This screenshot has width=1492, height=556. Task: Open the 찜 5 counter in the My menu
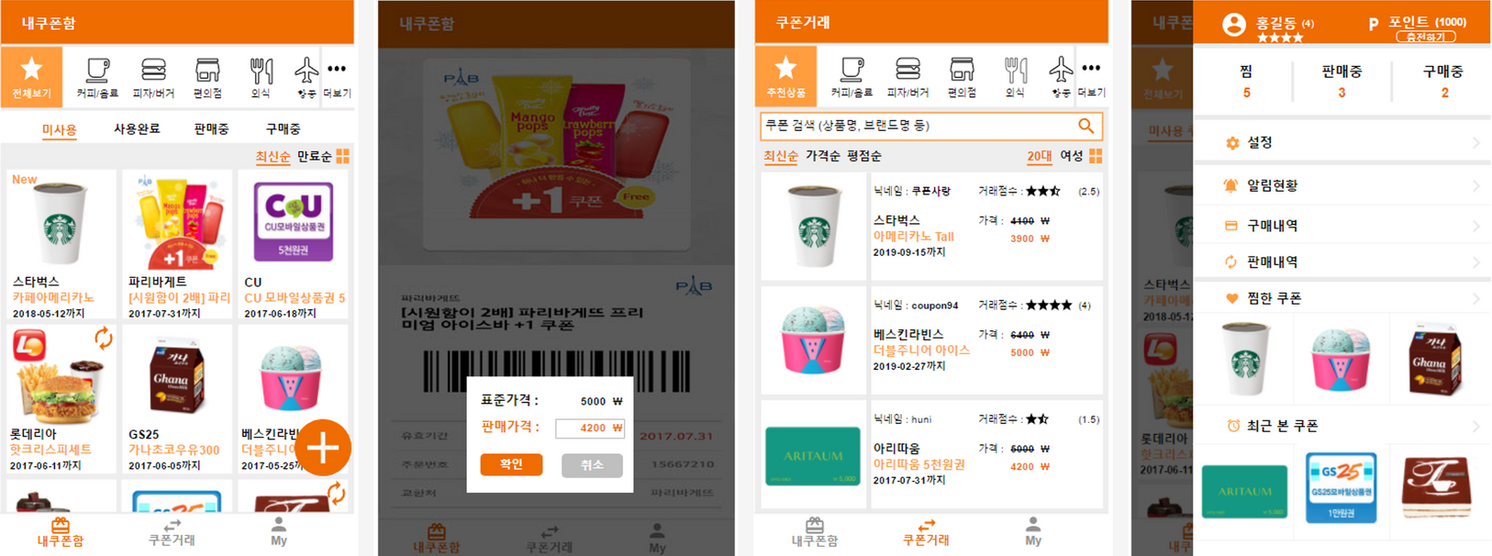[x=1246, y=82]
